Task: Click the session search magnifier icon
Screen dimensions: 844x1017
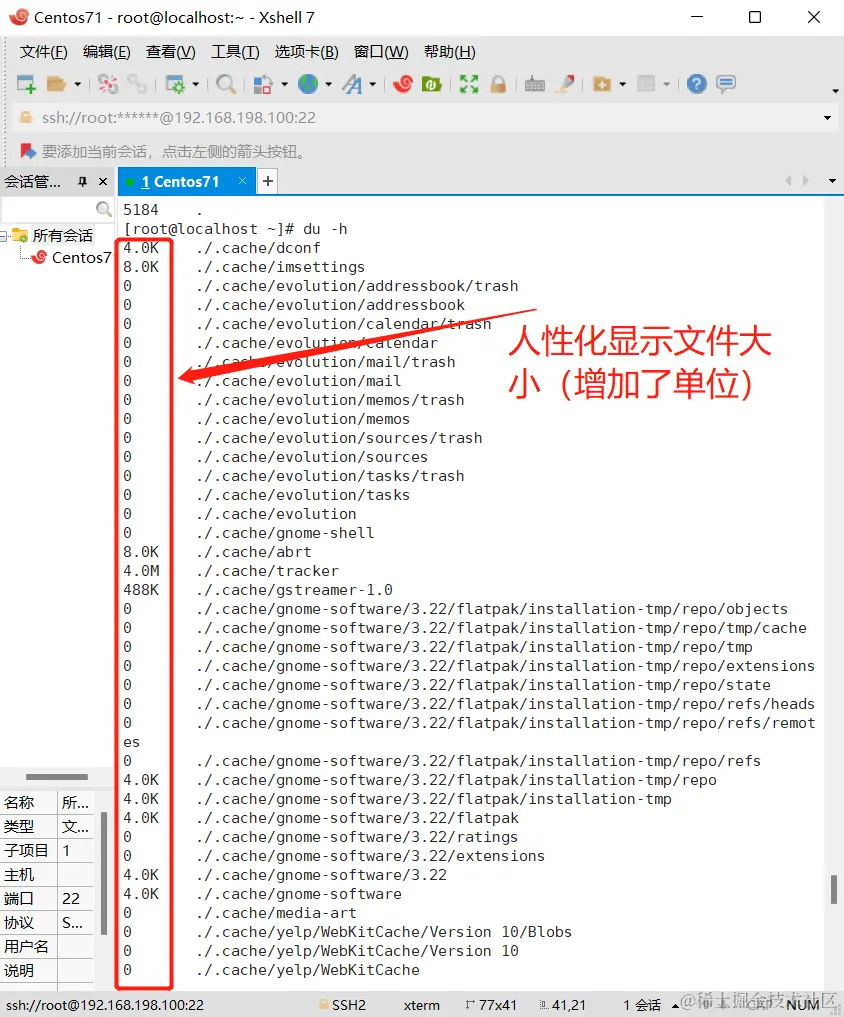Action: click(104, 209)
